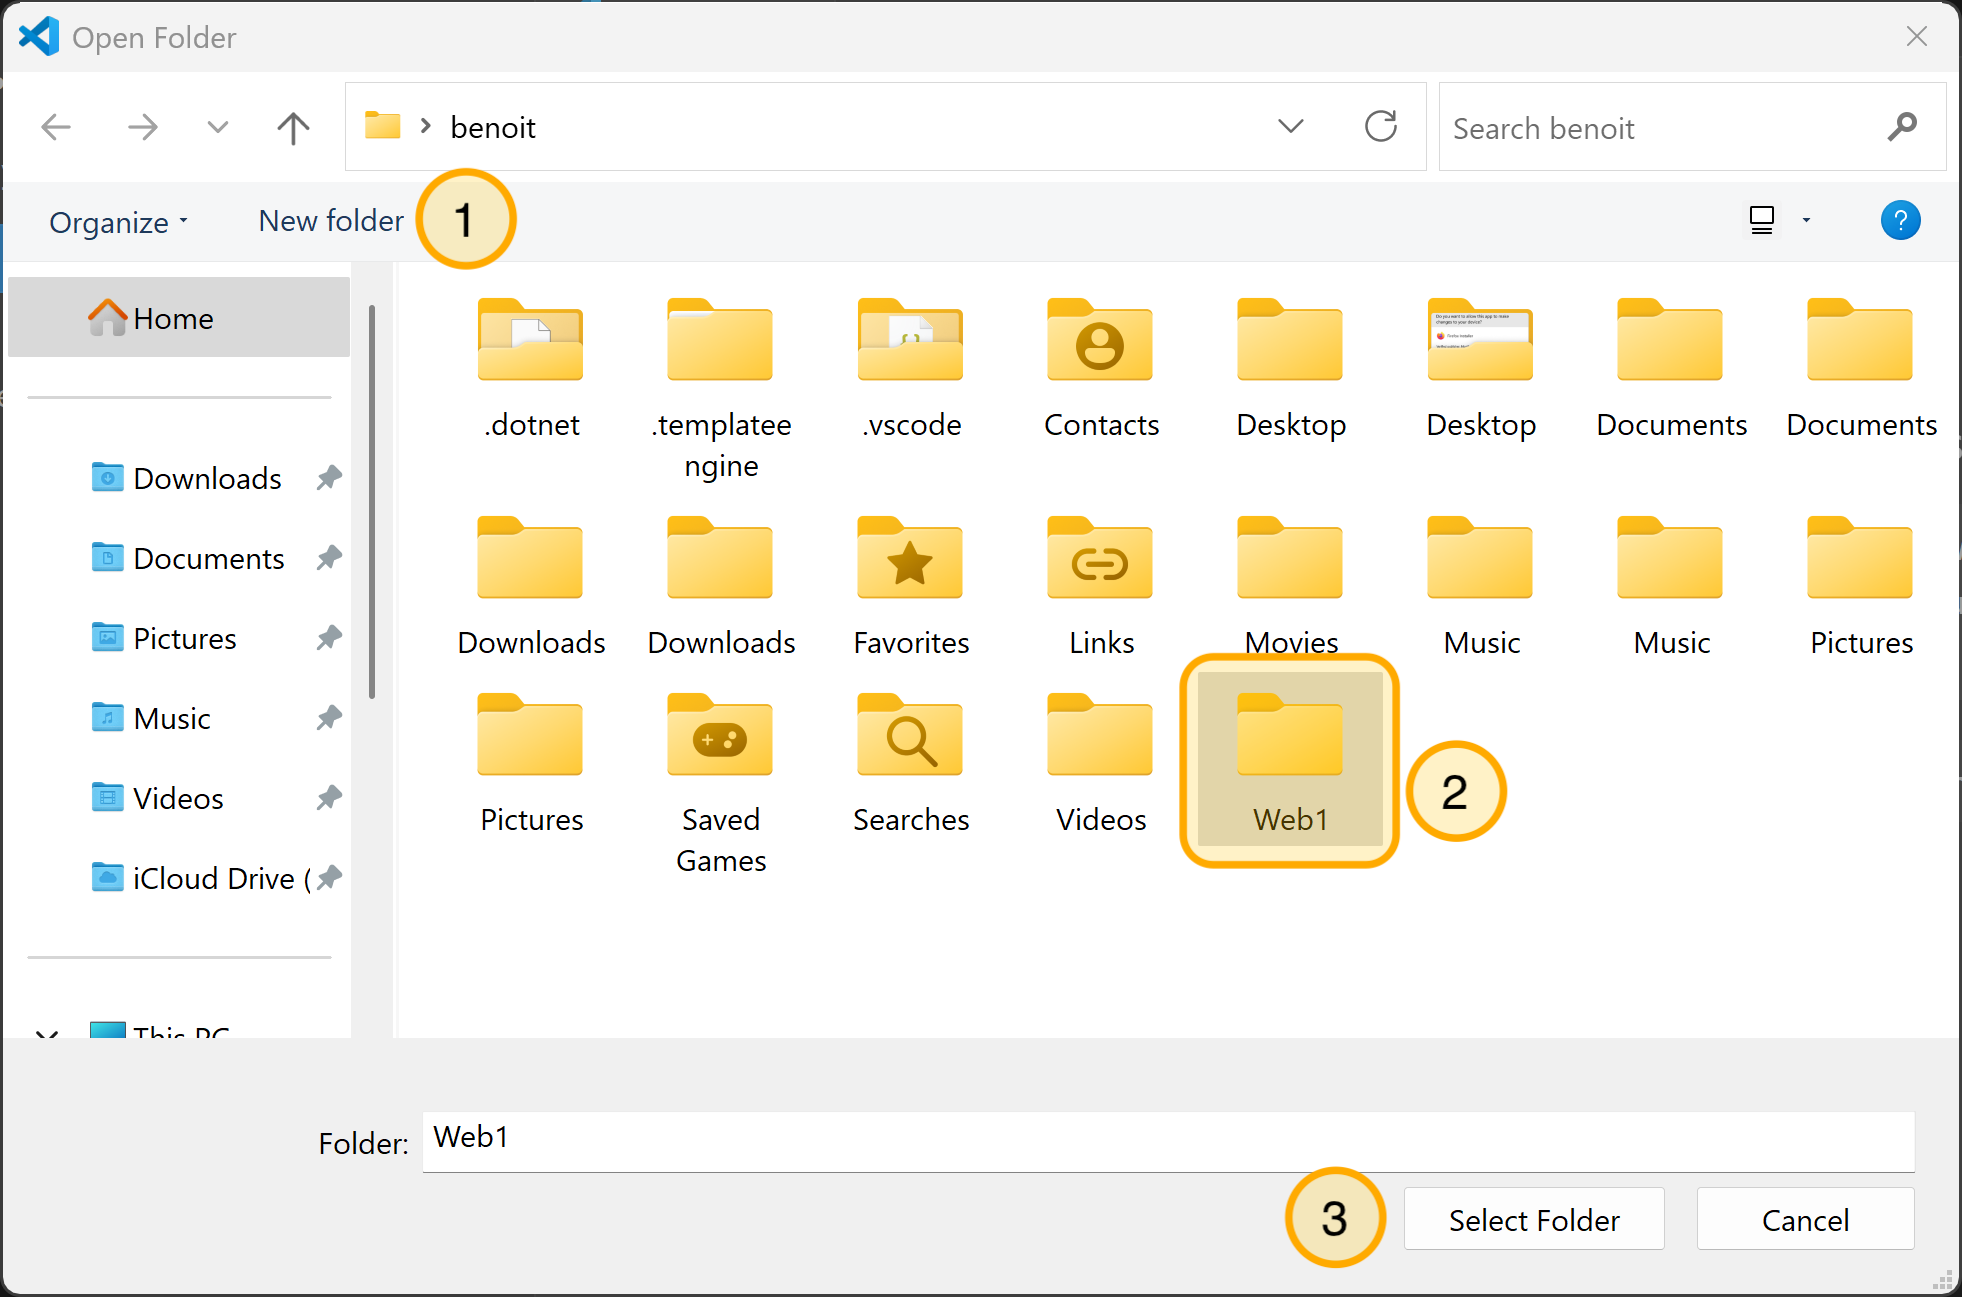Open pinned Downloads in navigation pane

[x=187, y=478]
